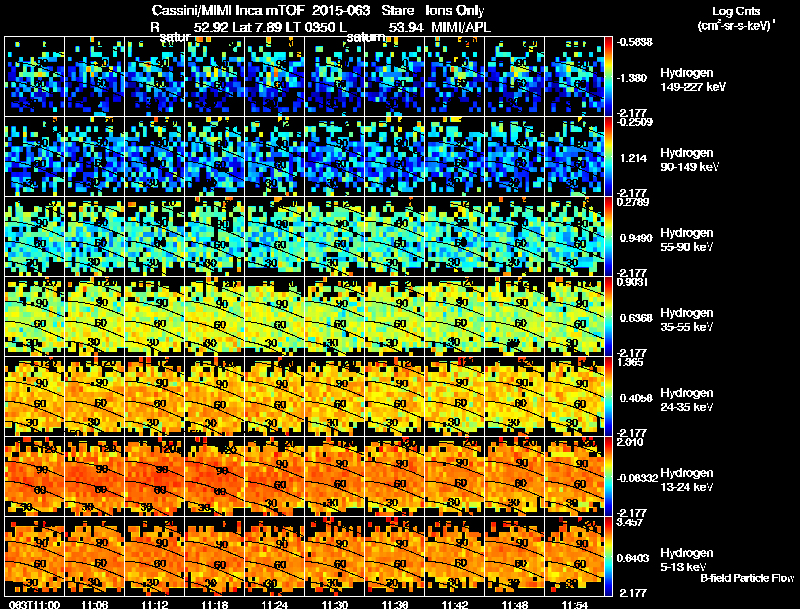
Task: Open the 13-24 keV panel at 11:06
Action: 94,477
